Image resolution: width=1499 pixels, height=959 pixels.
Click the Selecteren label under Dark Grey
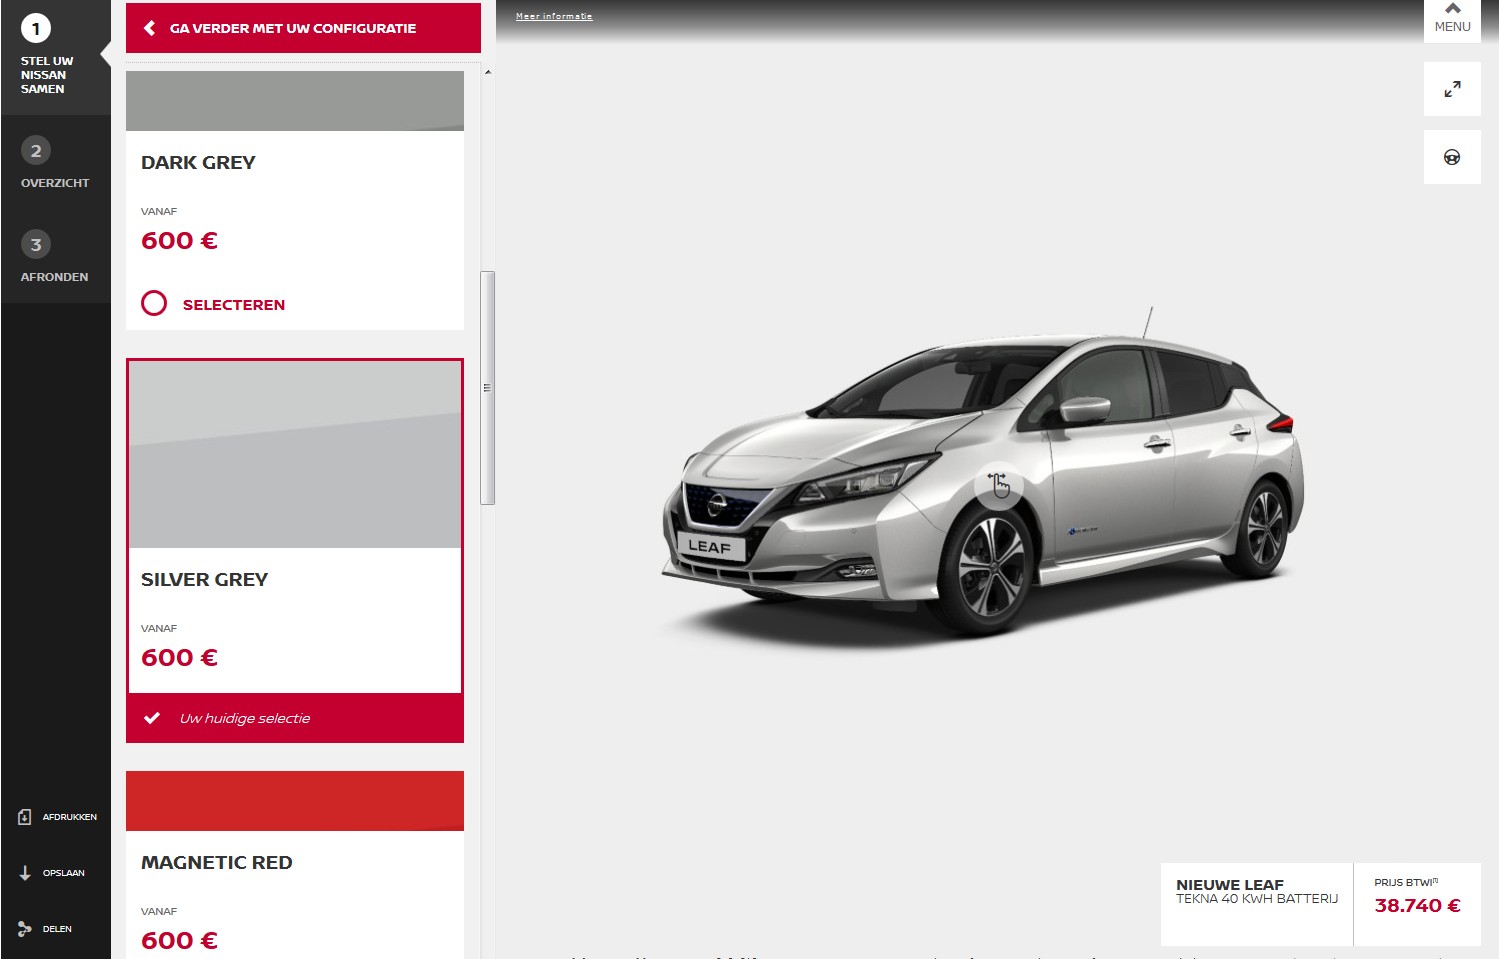[234, 305]
